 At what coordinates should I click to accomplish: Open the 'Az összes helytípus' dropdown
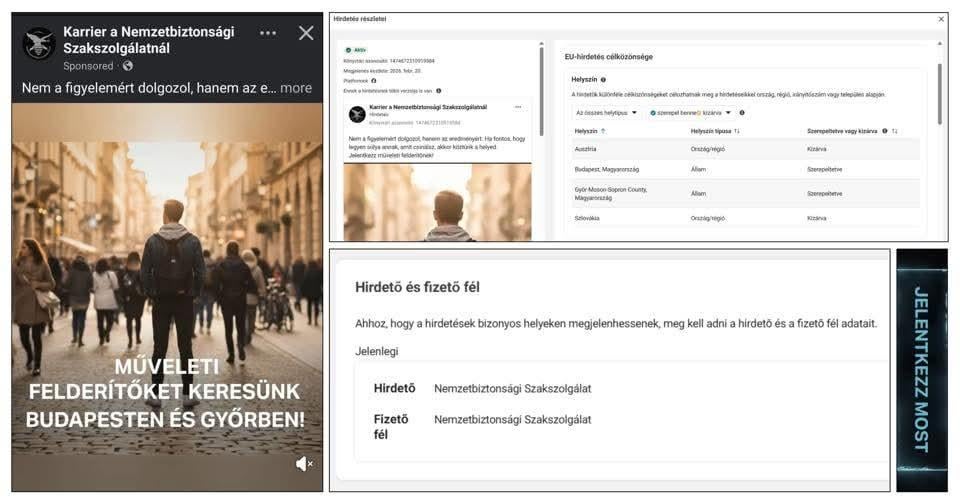tap(607, 112)
